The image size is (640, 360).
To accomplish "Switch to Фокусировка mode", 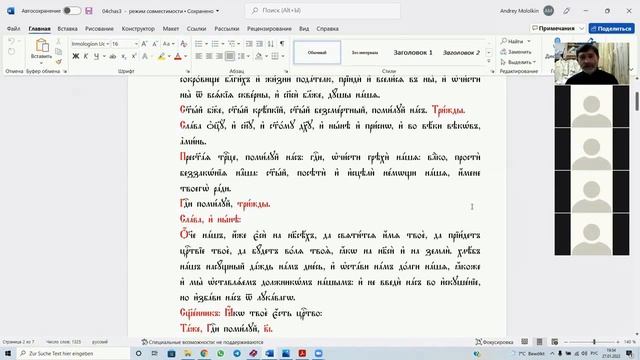I will (x=494, y=342).
